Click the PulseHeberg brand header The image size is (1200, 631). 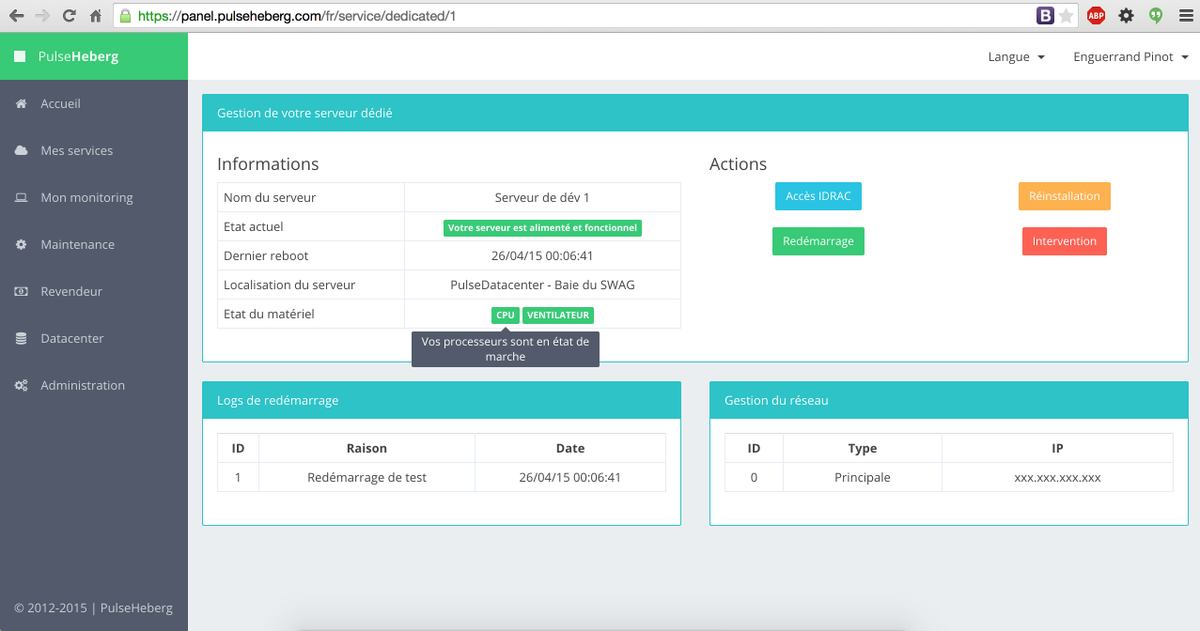tap(94, 57)
